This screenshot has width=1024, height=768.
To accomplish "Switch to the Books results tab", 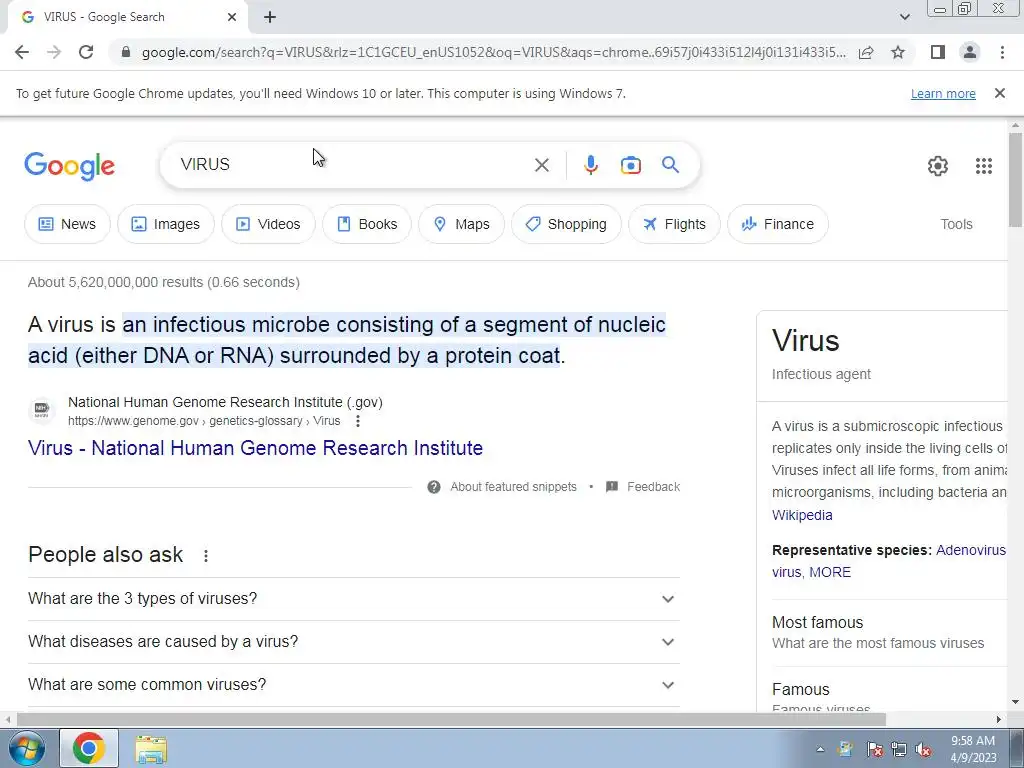I will [367, 224].
